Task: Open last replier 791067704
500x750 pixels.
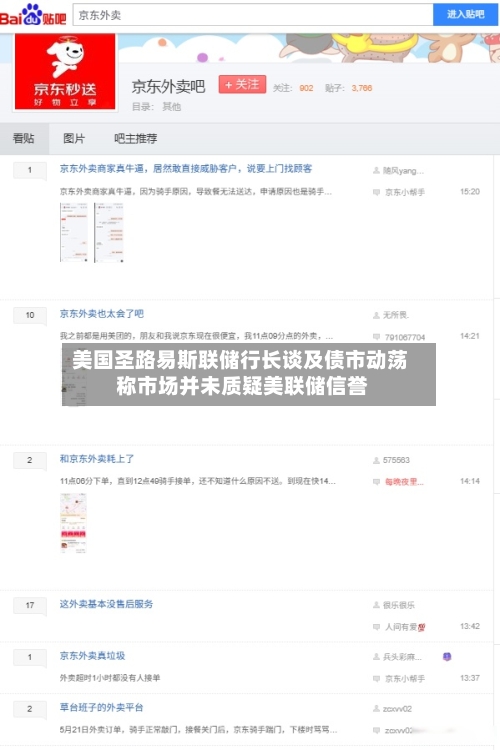Action: (405, 337)
